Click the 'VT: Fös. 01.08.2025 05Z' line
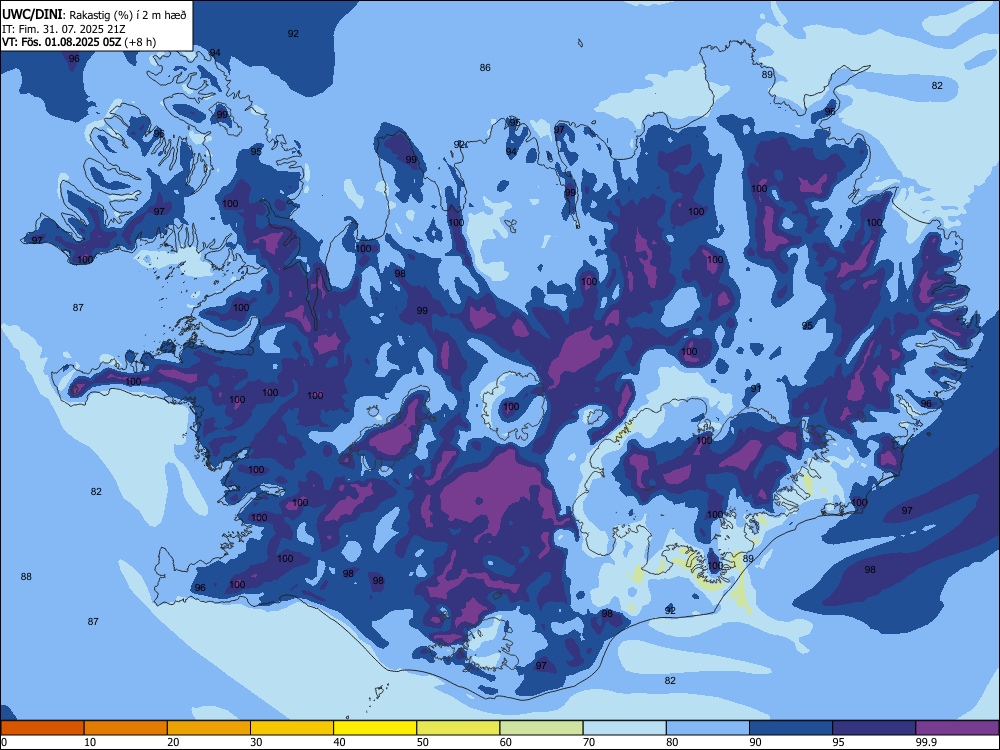The width and height of the screenshot is (1000, 750). click(61, 42)
